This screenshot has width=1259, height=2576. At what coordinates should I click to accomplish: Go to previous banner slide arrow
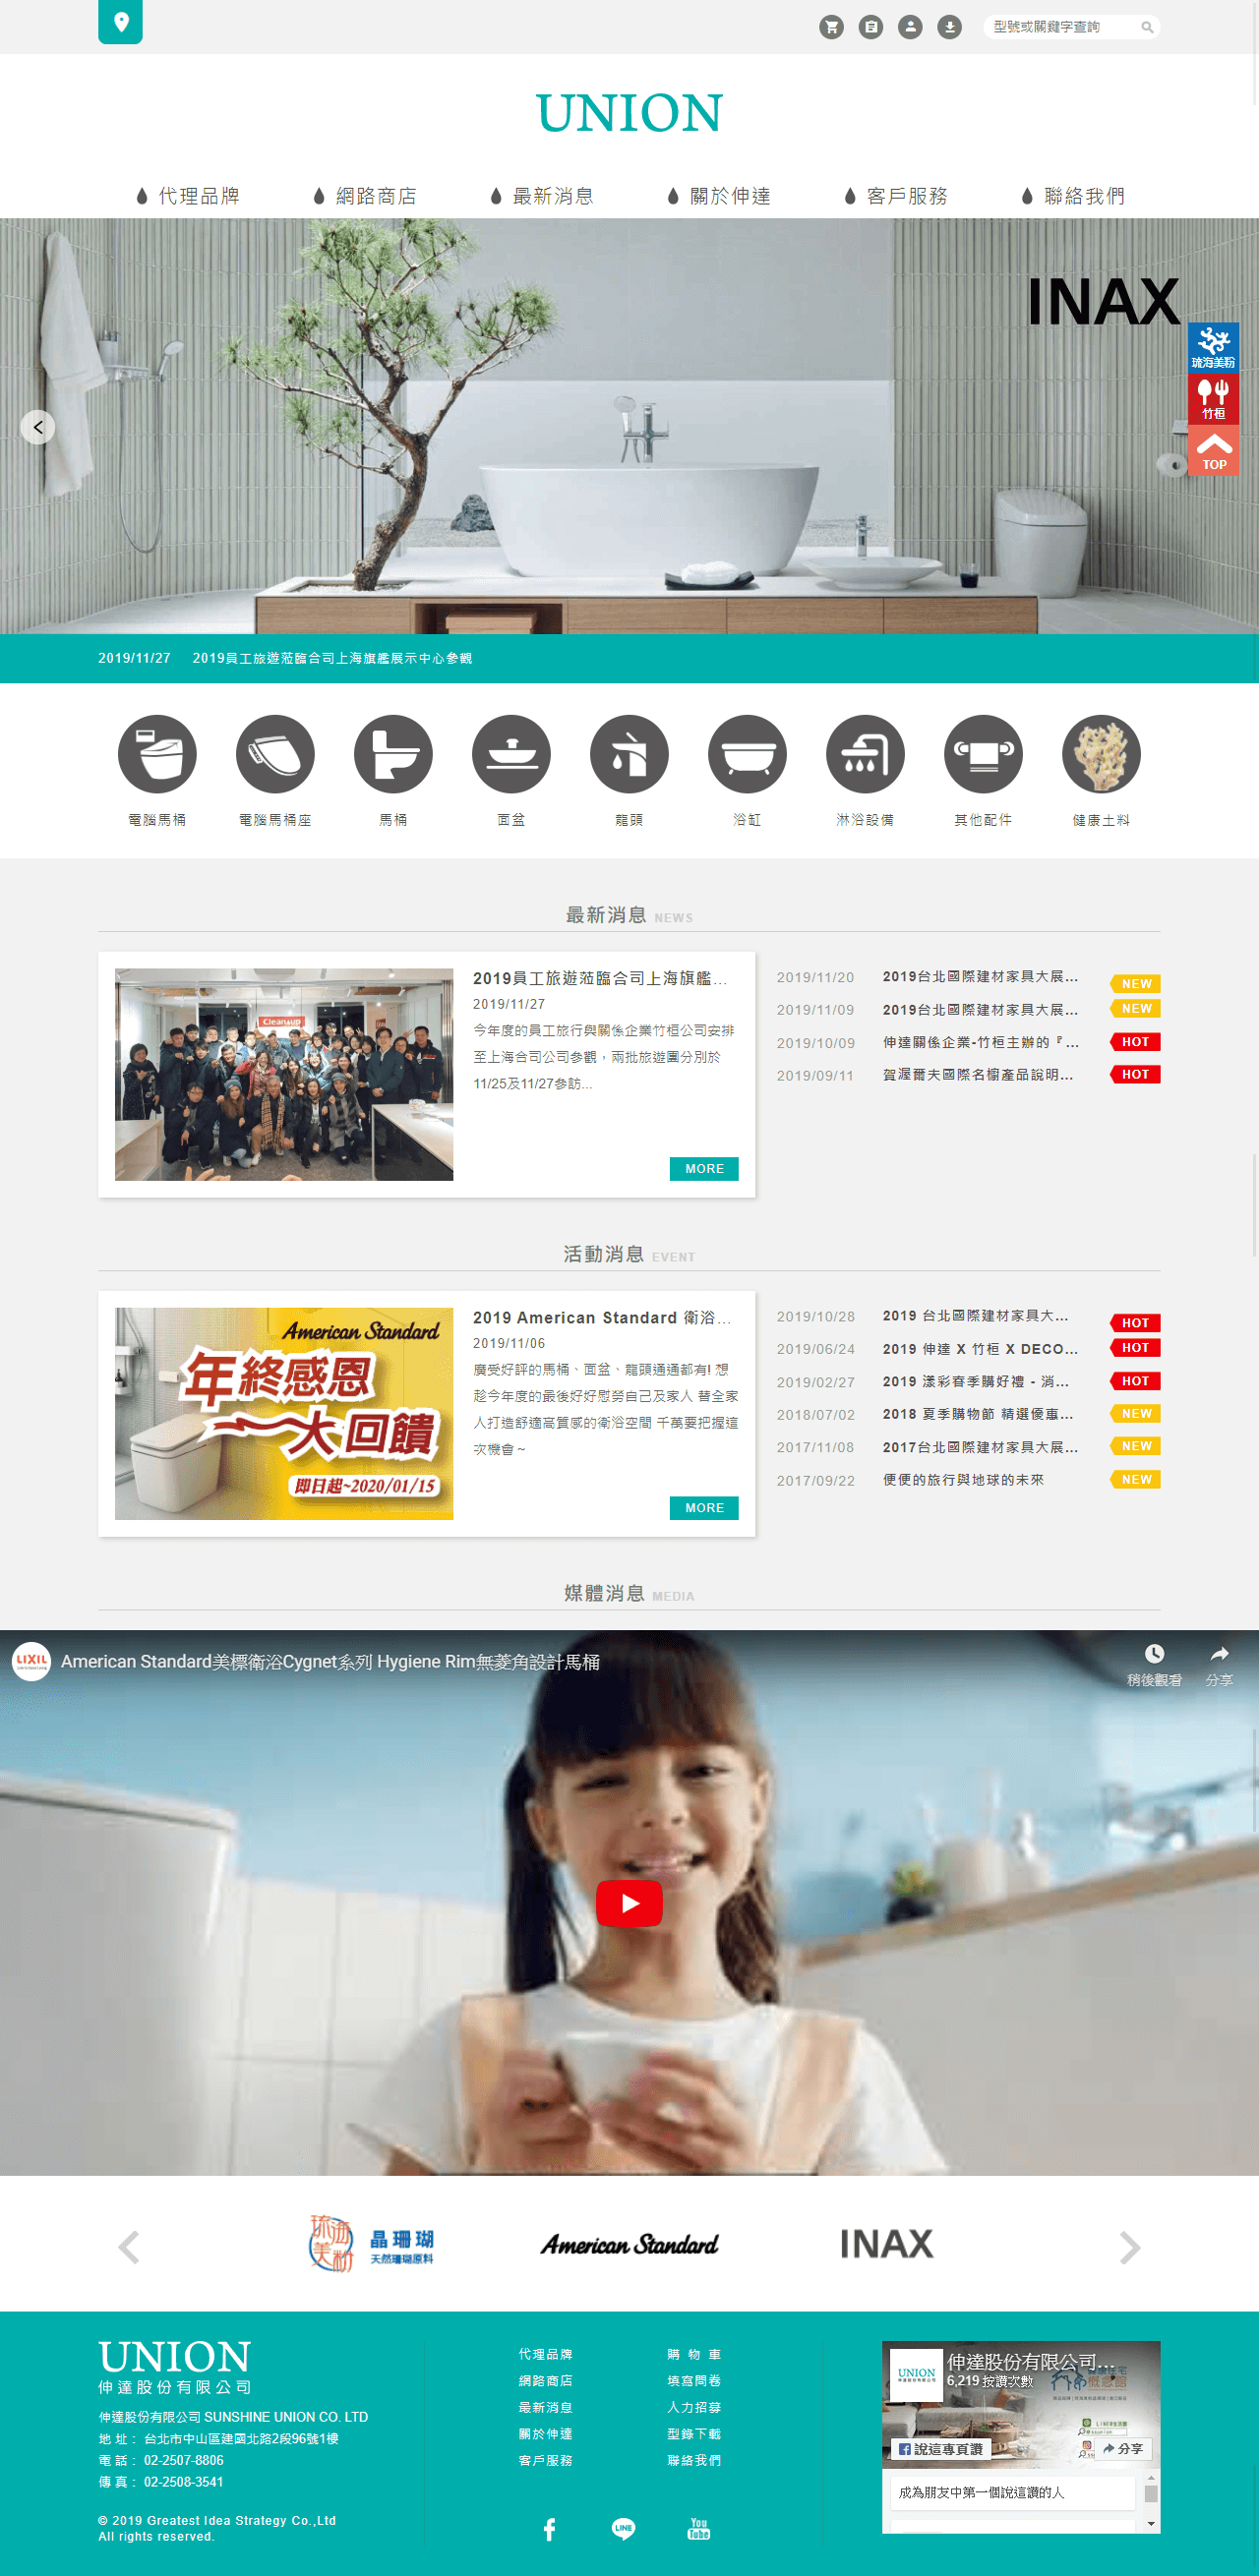click(x=38, y=427)
